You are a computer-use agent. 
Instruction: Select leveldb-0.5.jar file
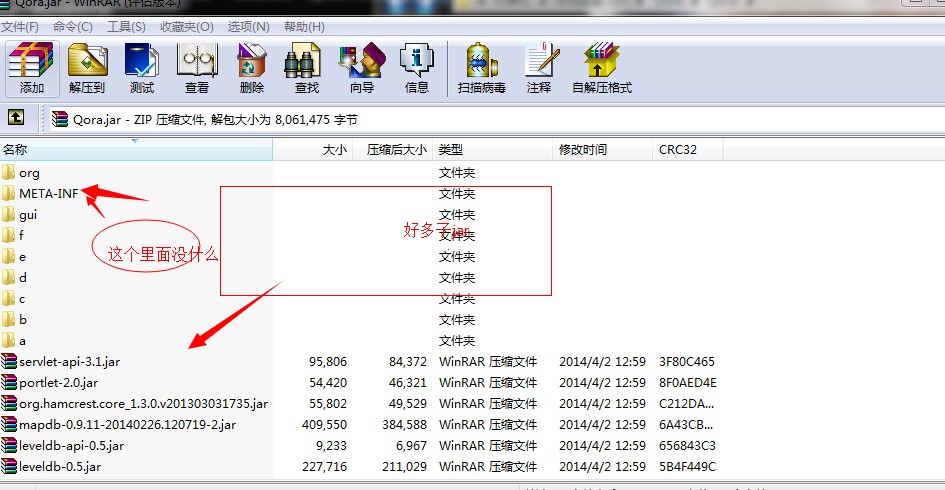pyautogui.click(x=60, y=466)
